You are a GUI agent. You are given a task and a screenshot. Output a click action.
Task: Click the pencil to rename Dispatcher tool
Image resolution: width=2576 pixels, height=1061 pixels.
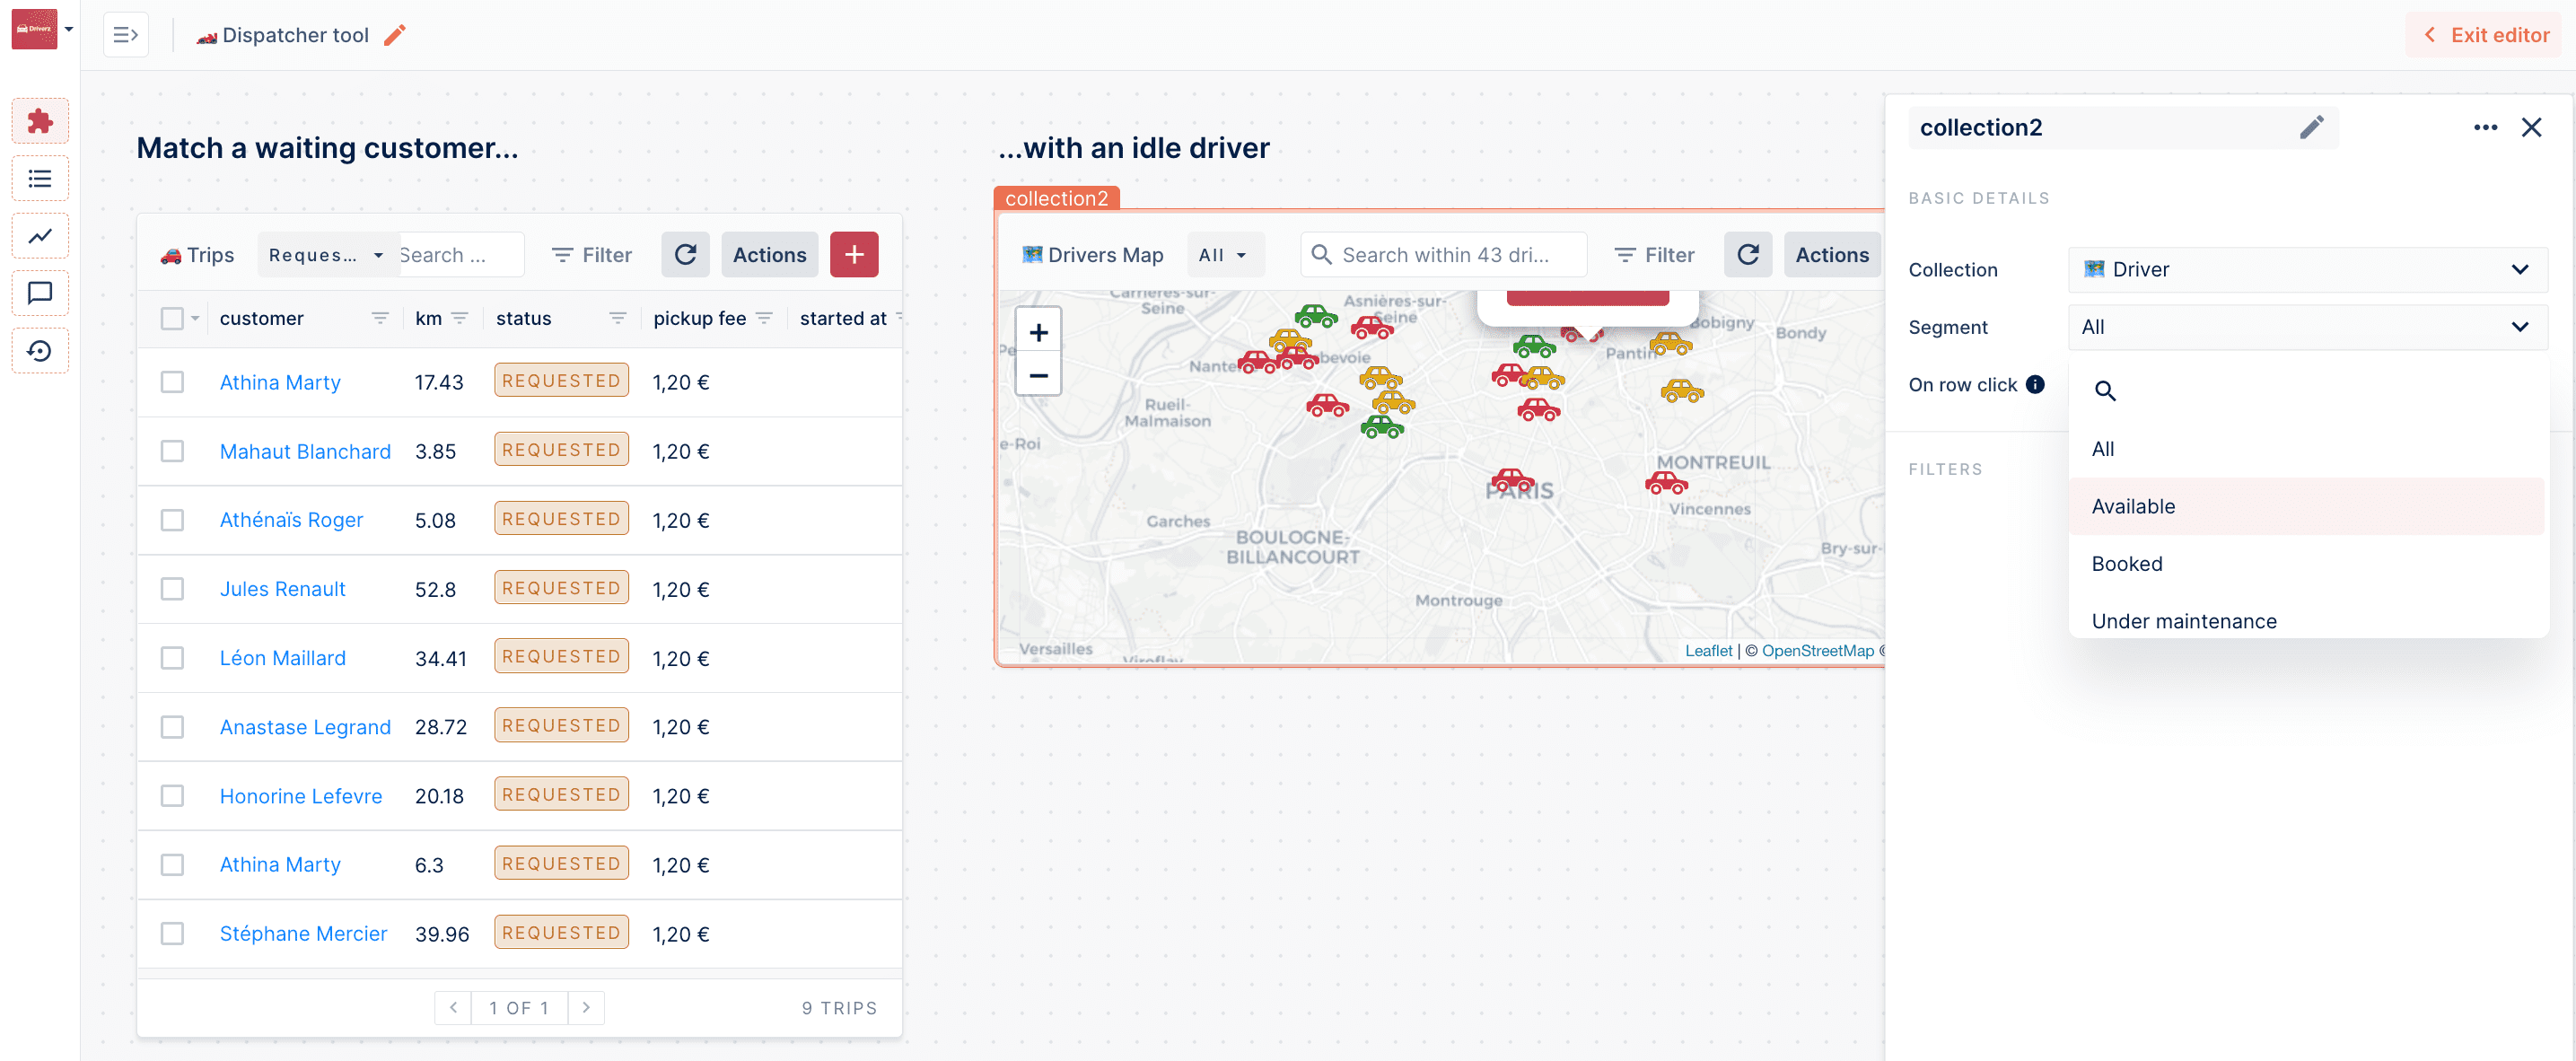(x=395, y=35)
